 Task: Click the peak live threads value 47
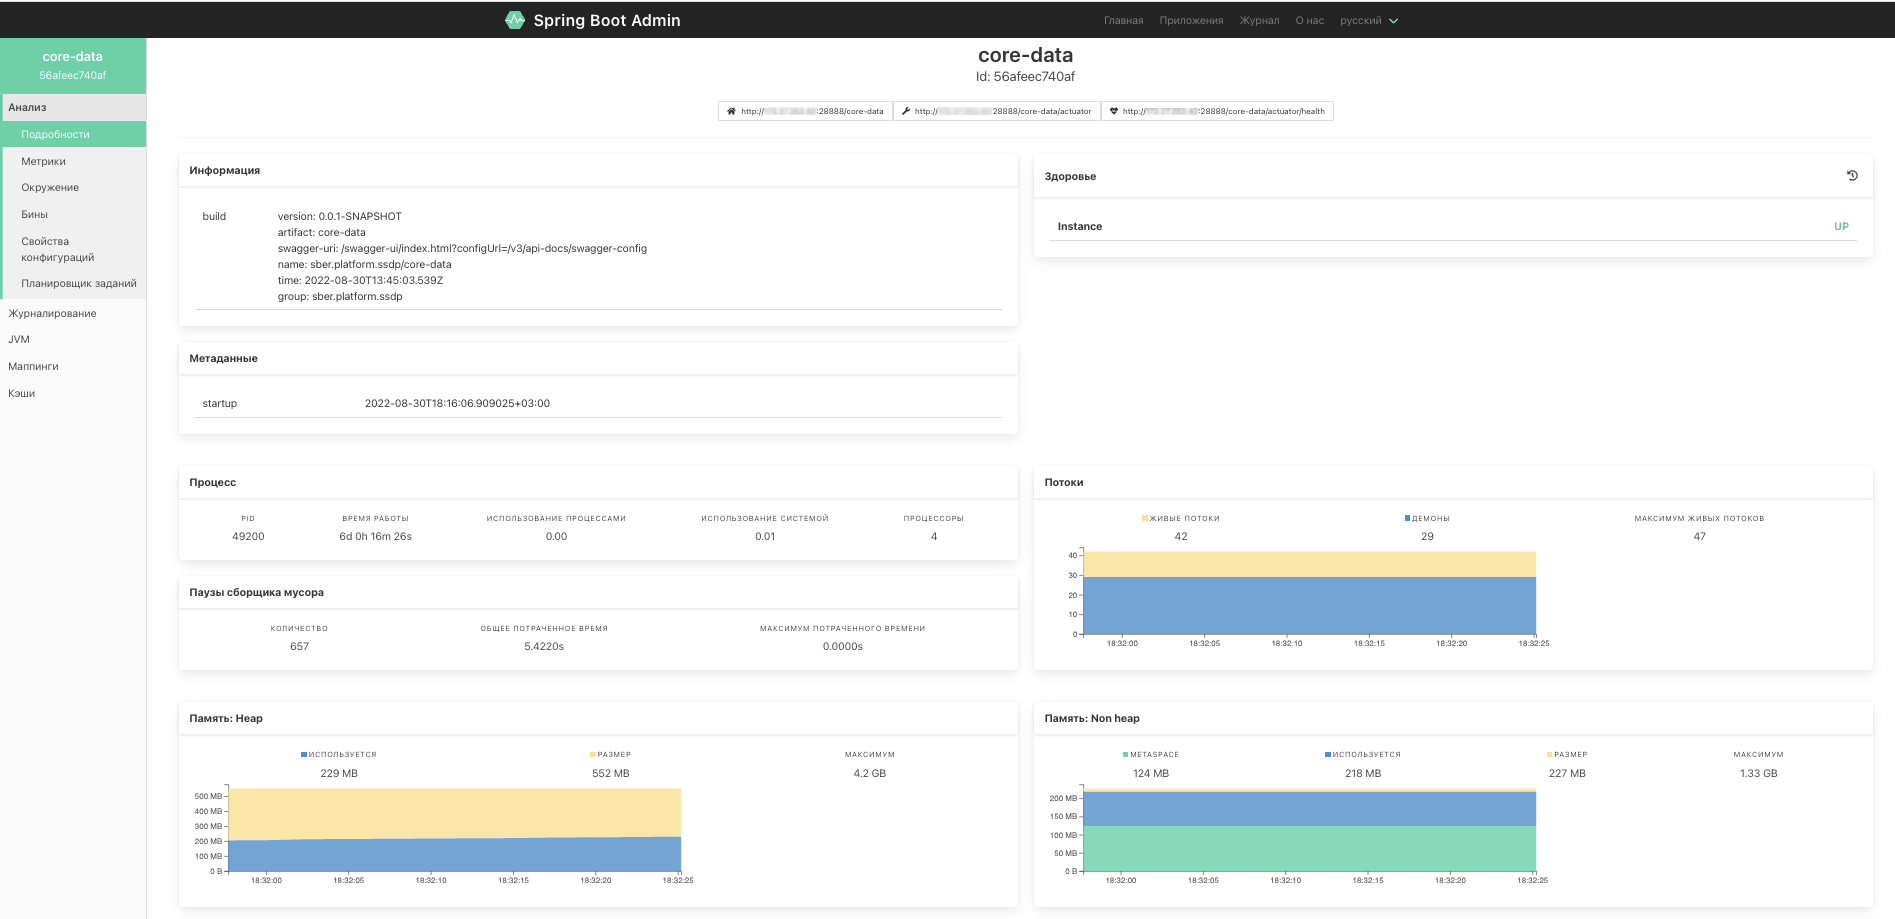coord(1699,537)
